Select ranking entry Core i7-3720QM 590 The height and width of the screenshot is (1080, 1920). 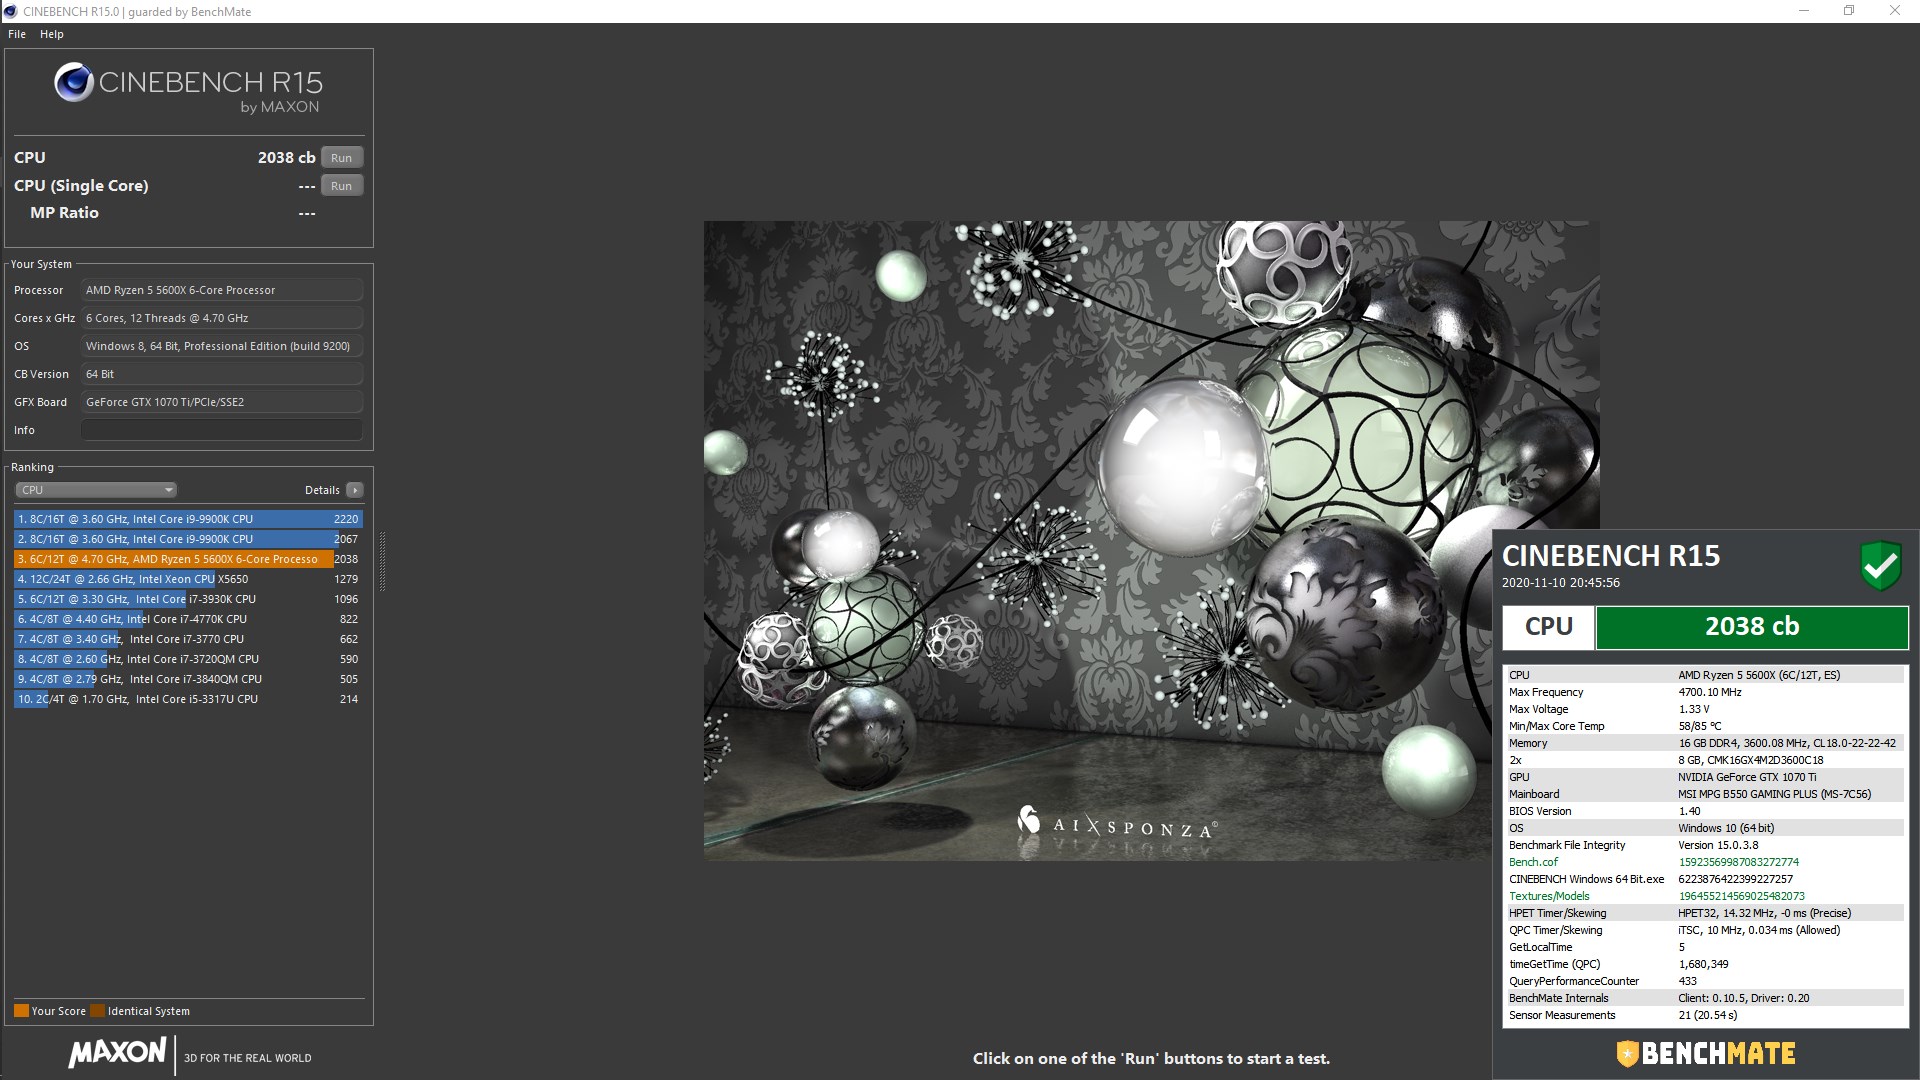coord(188,659)
